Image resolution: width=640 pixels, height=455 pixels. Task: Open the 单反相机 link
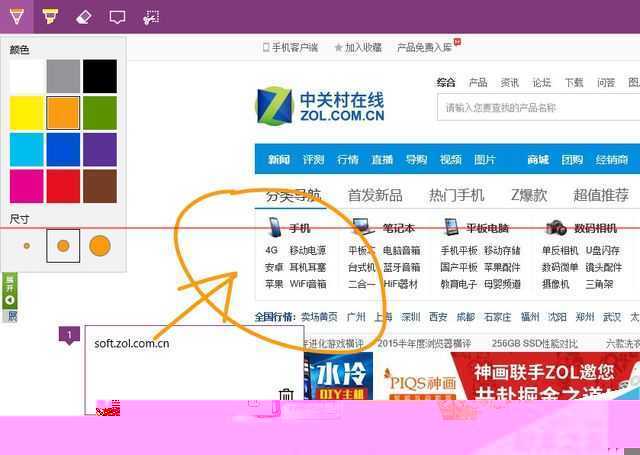point(560,250)
